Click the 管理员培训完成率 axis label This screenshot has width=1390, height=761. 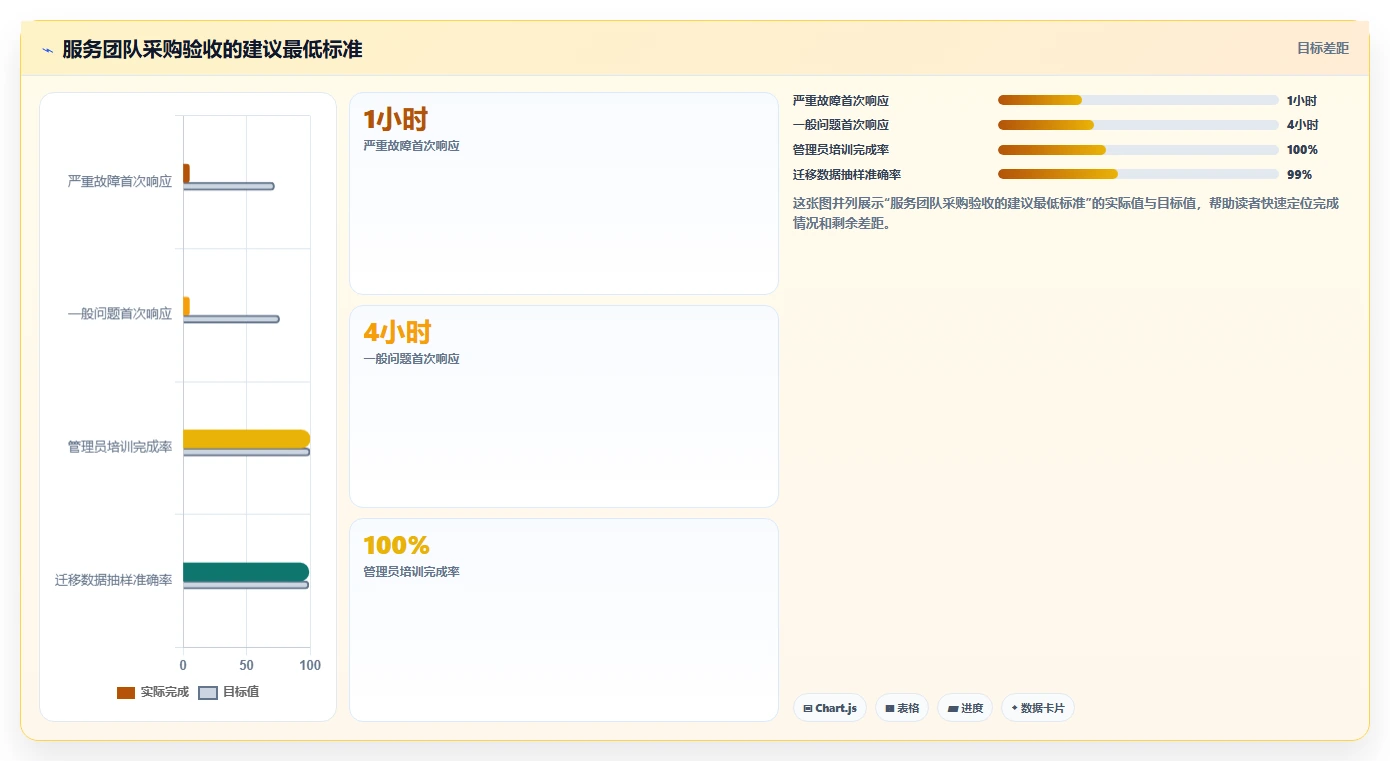tap(120, 447)
